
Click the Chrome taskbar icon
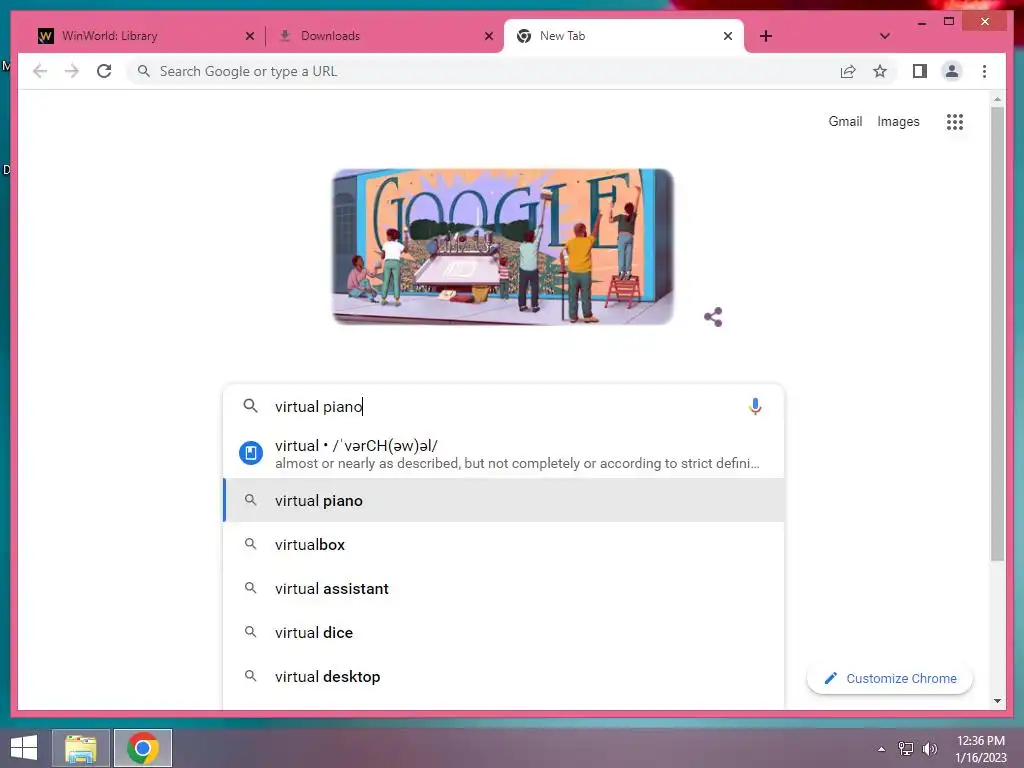[x=143, y=748]
